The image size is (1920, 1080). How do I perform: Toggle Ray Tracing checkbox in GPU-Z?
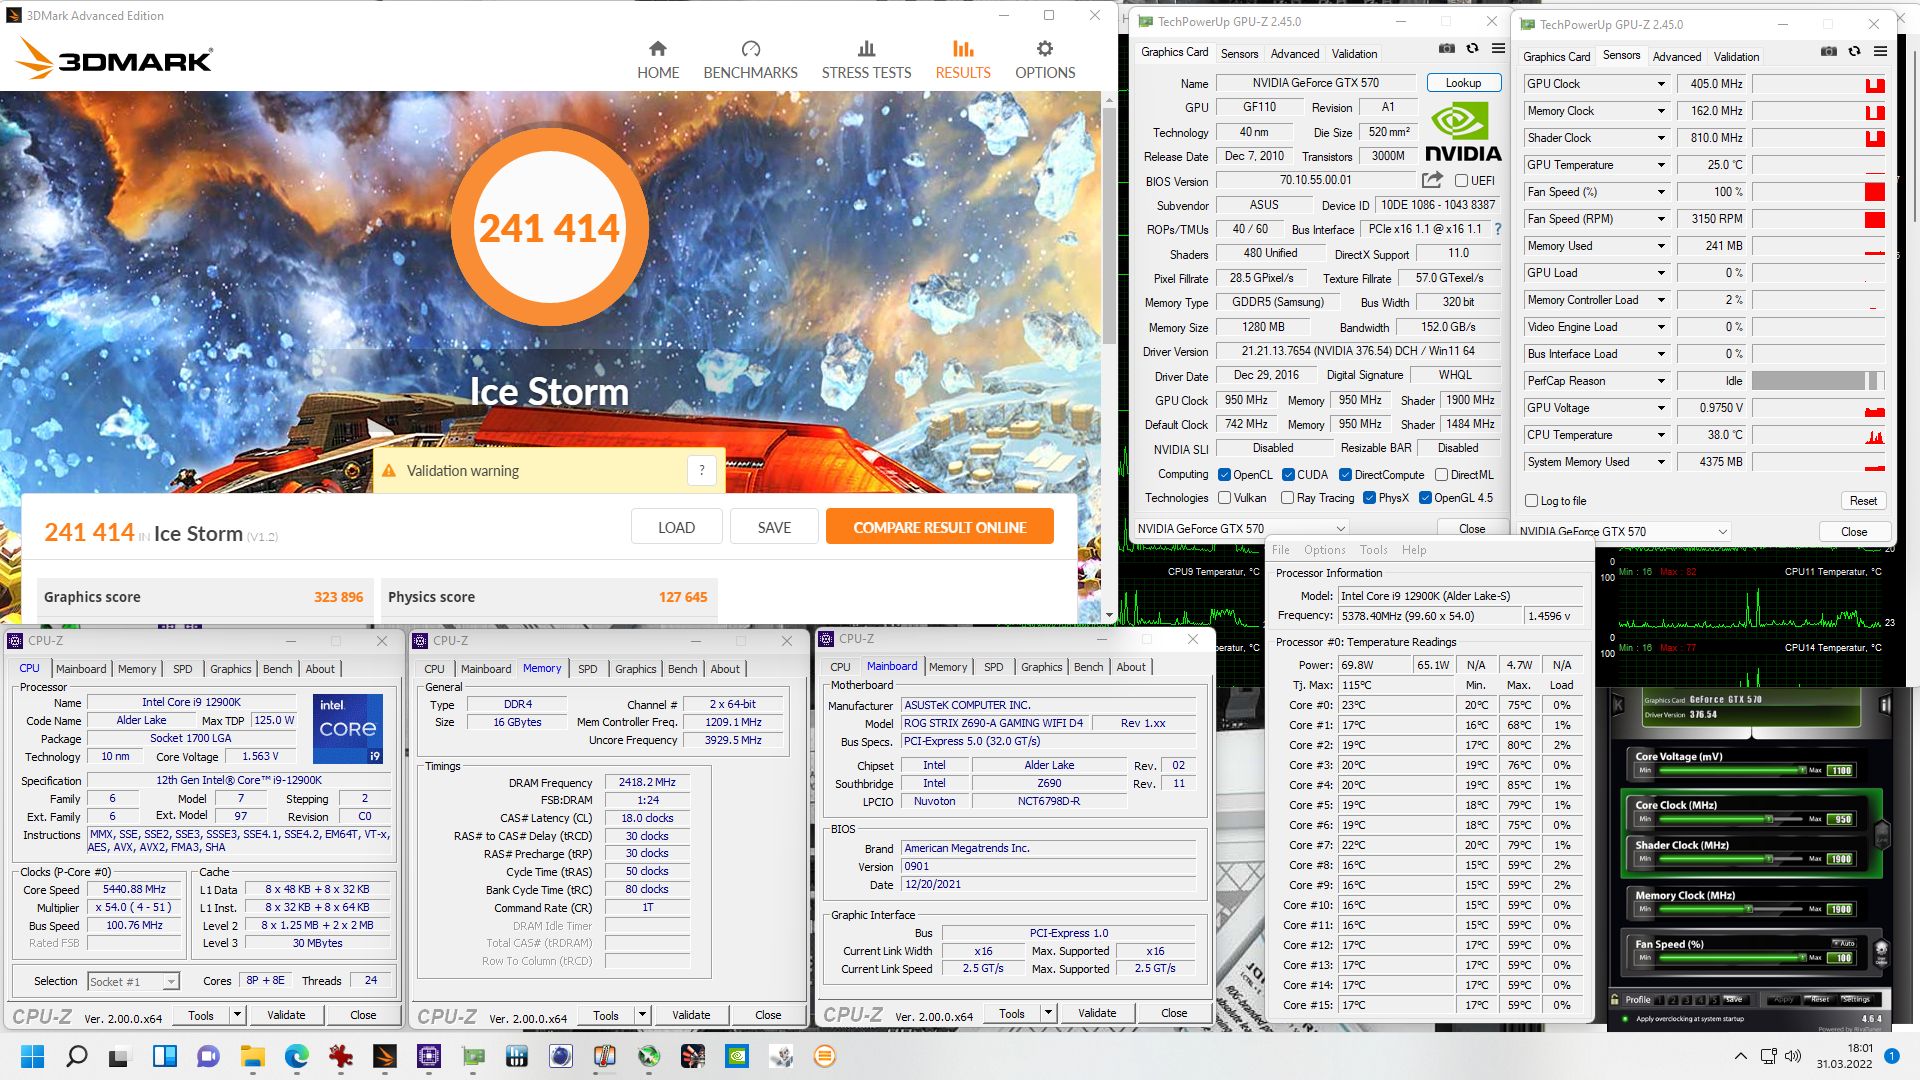1288,498
